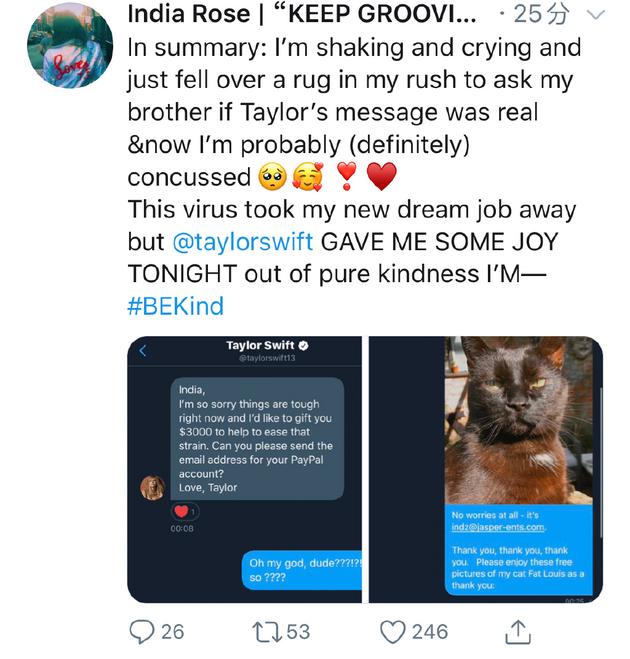630x659 pixels.
Task: Click the retweet count 53
Action: point(298,631)
